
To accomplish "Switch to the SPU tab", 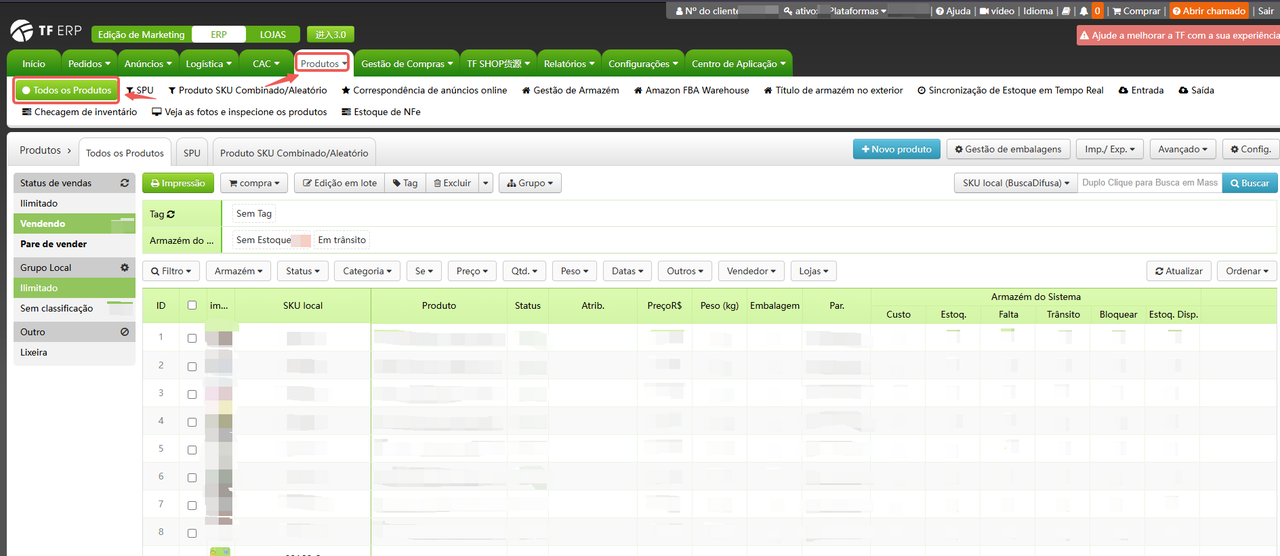I will 191,153.
